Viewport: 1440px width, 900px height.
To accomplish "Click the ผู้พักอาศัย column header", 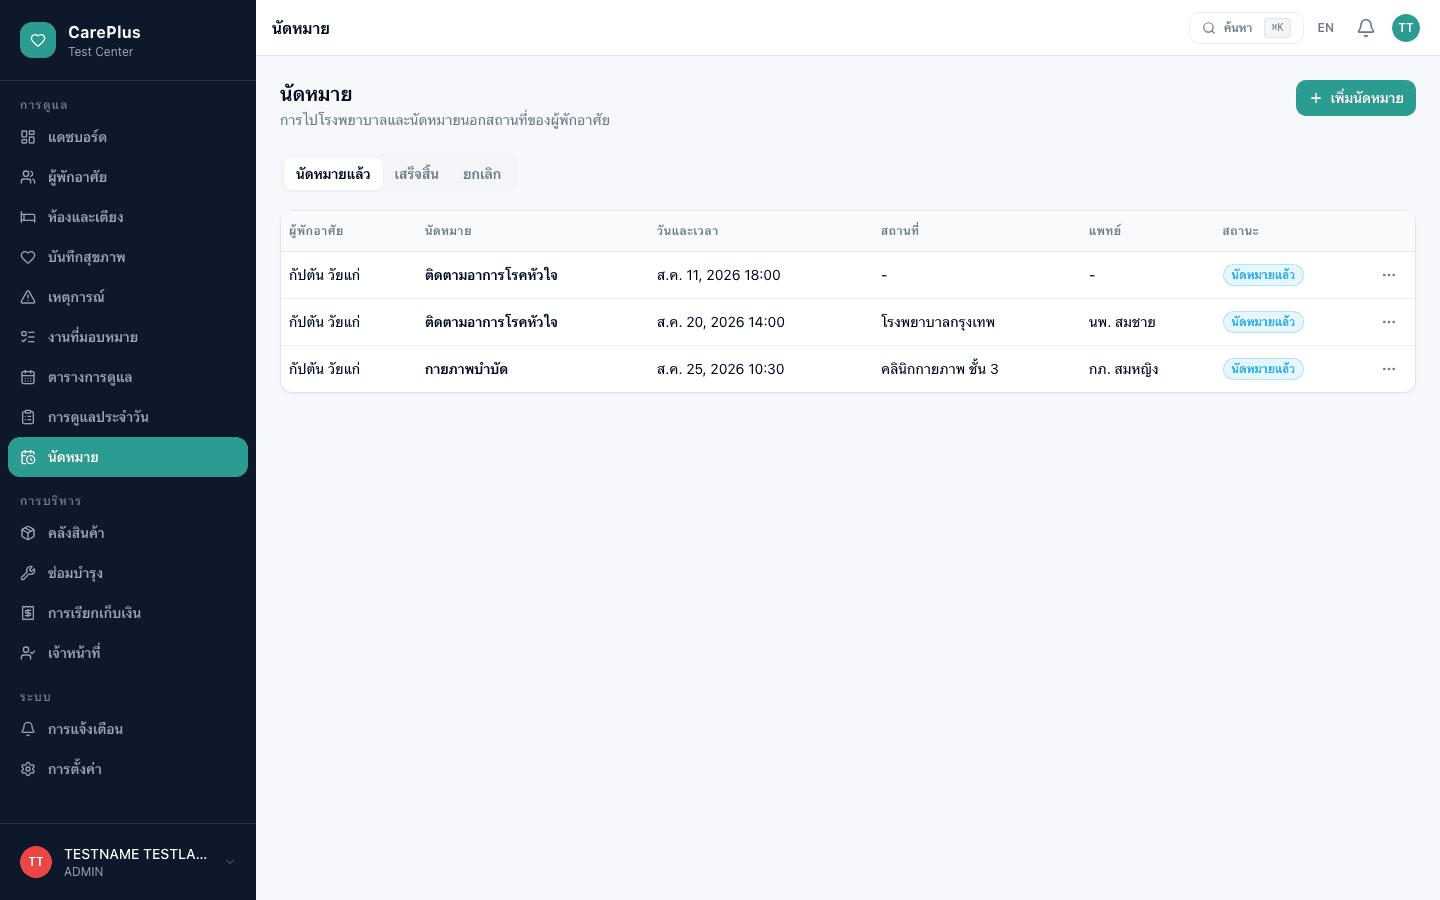I will 316,231.
